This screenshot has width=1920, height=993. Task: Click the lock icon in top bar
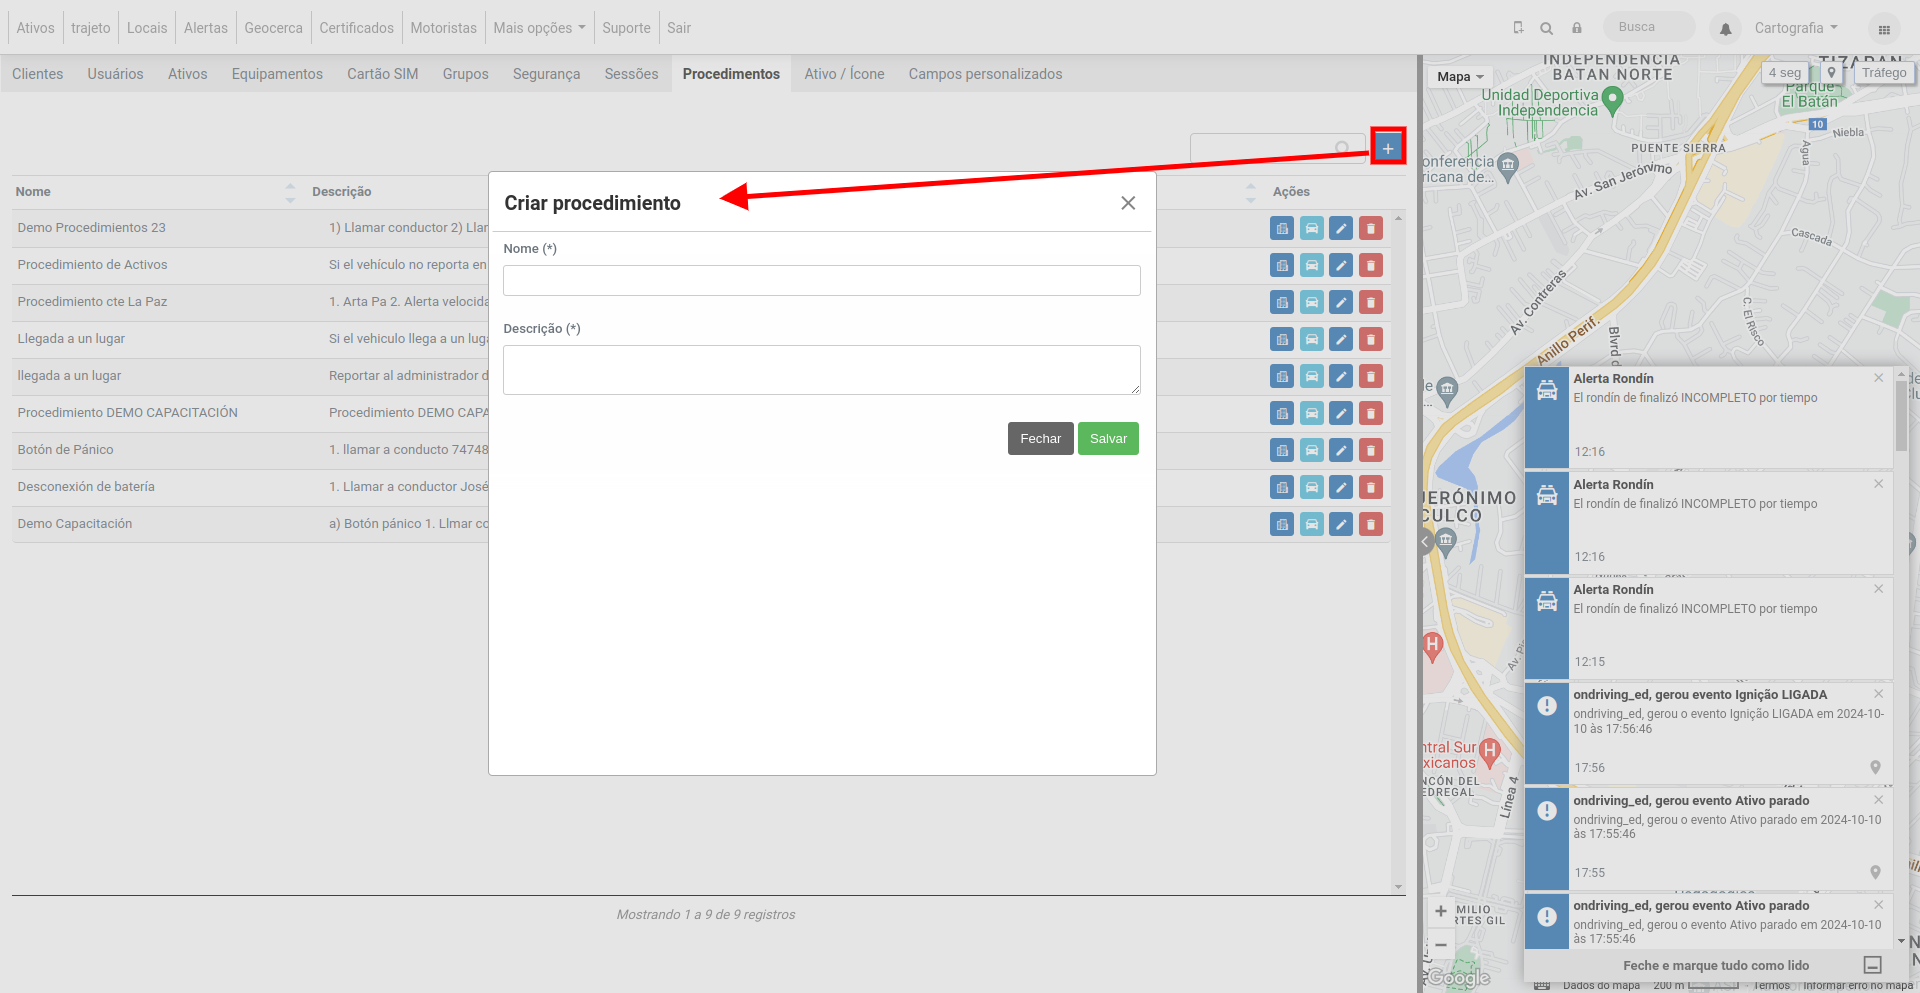point(1577,28)
